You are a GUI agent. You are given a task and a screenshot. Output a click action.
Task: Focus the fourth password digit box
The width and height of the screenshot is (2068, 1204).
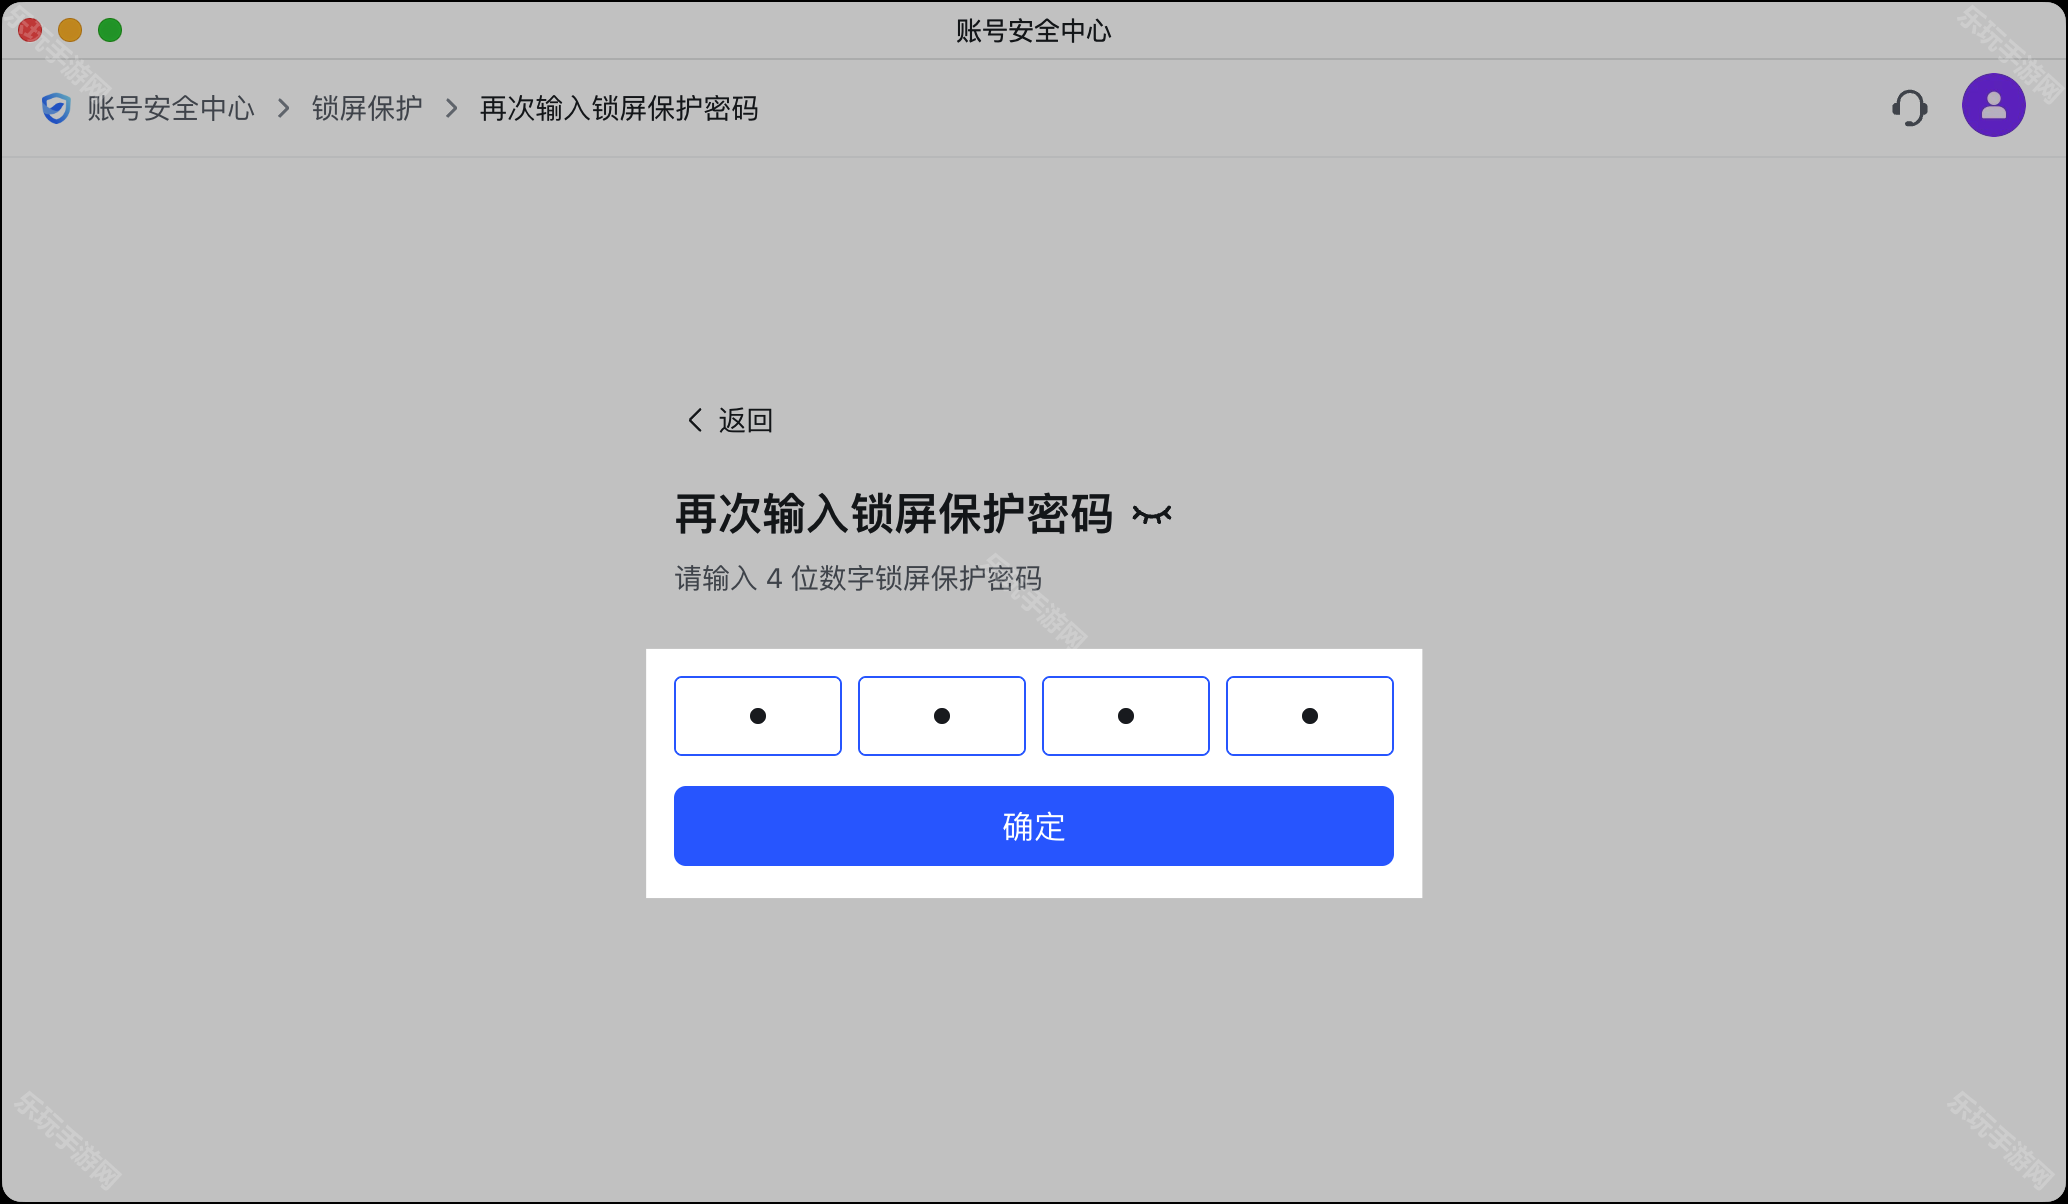tap(1309, 716)
